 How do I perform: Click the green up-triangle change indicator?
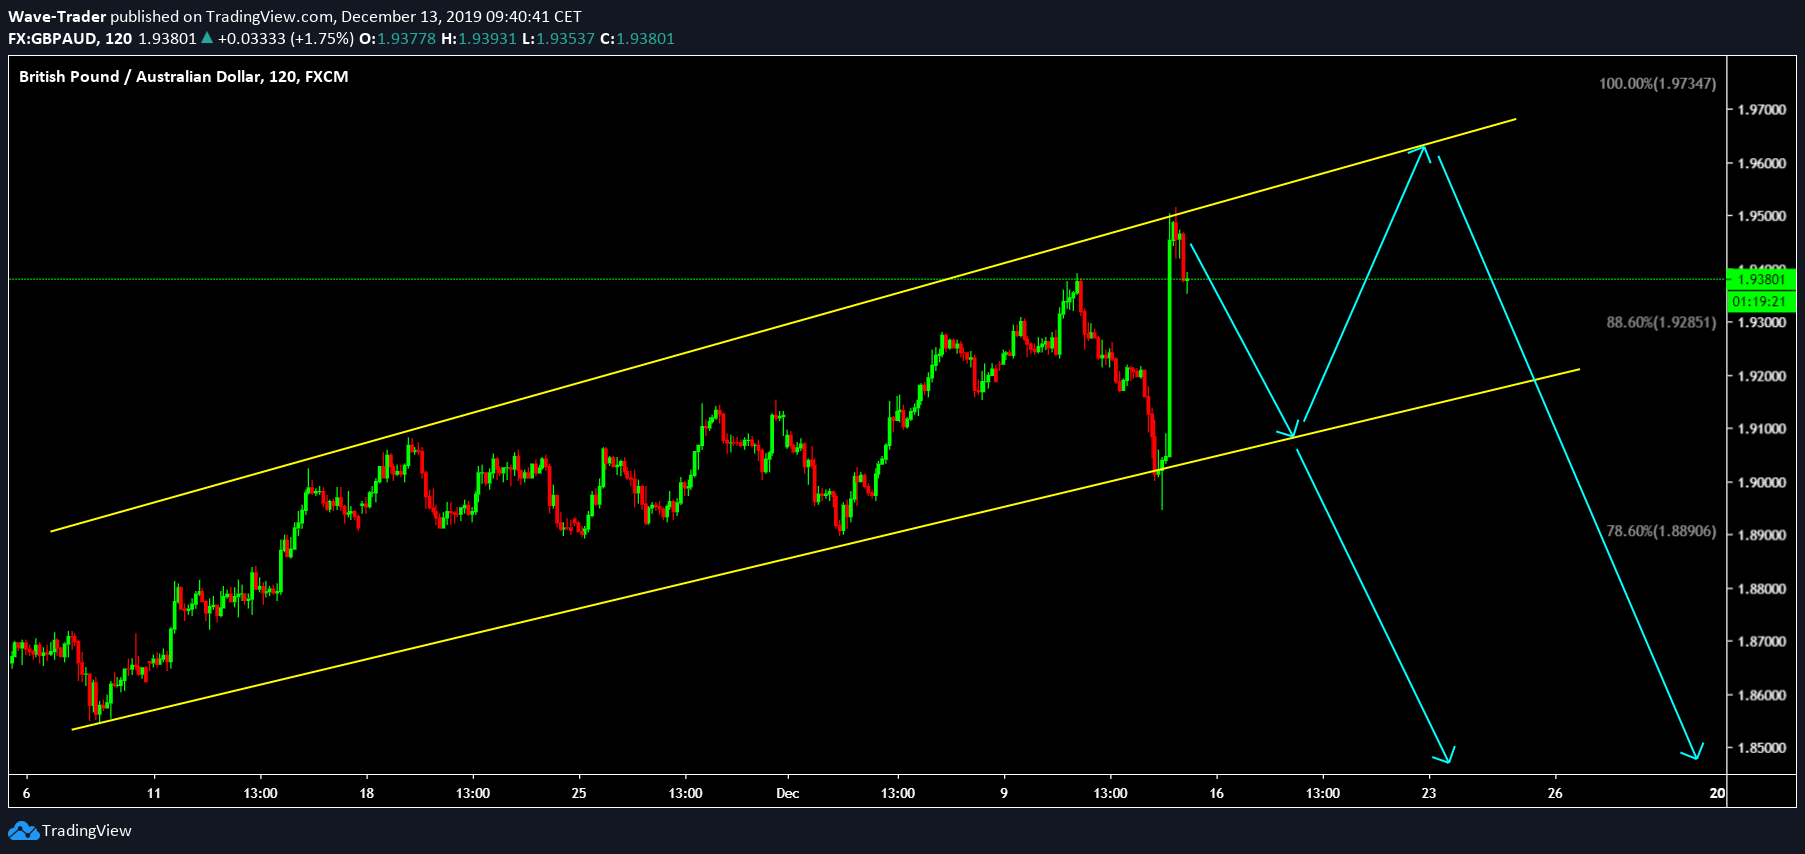pyautogui.click(x=207, y=38)
